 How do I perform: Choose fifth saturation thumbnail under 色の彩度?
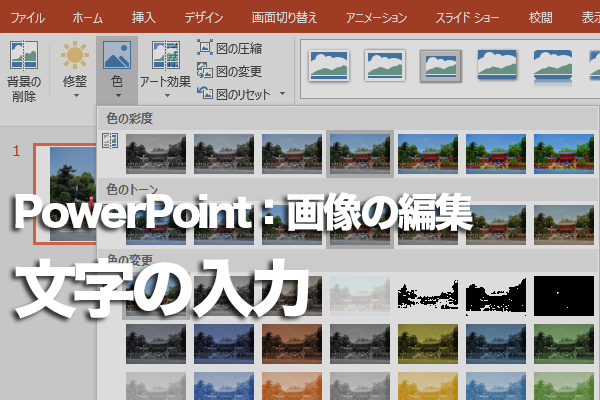(x=428, y=154)
